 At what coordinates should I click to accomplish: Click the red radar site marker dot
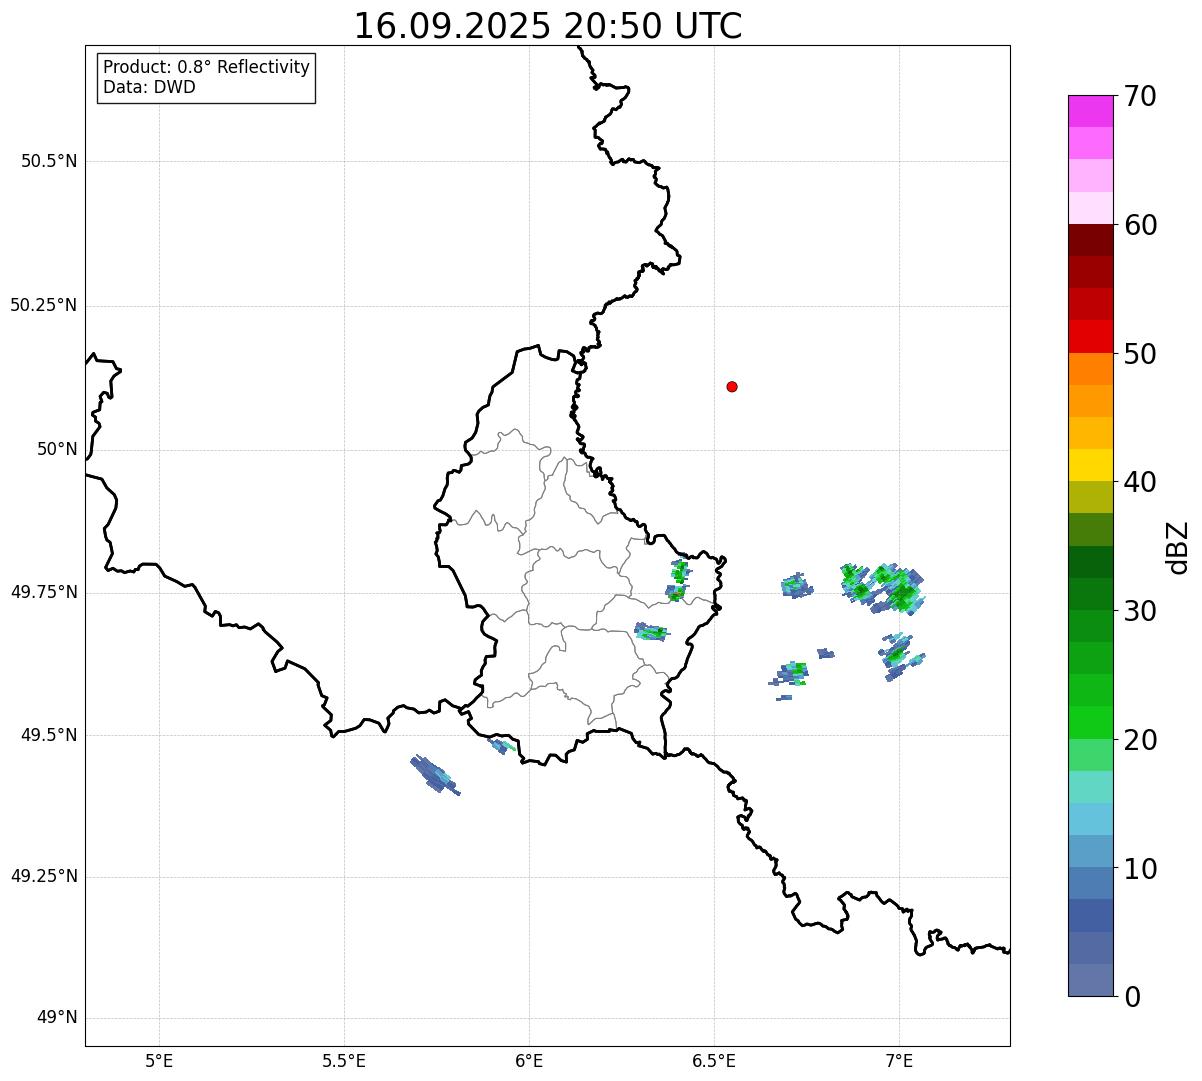732,386
